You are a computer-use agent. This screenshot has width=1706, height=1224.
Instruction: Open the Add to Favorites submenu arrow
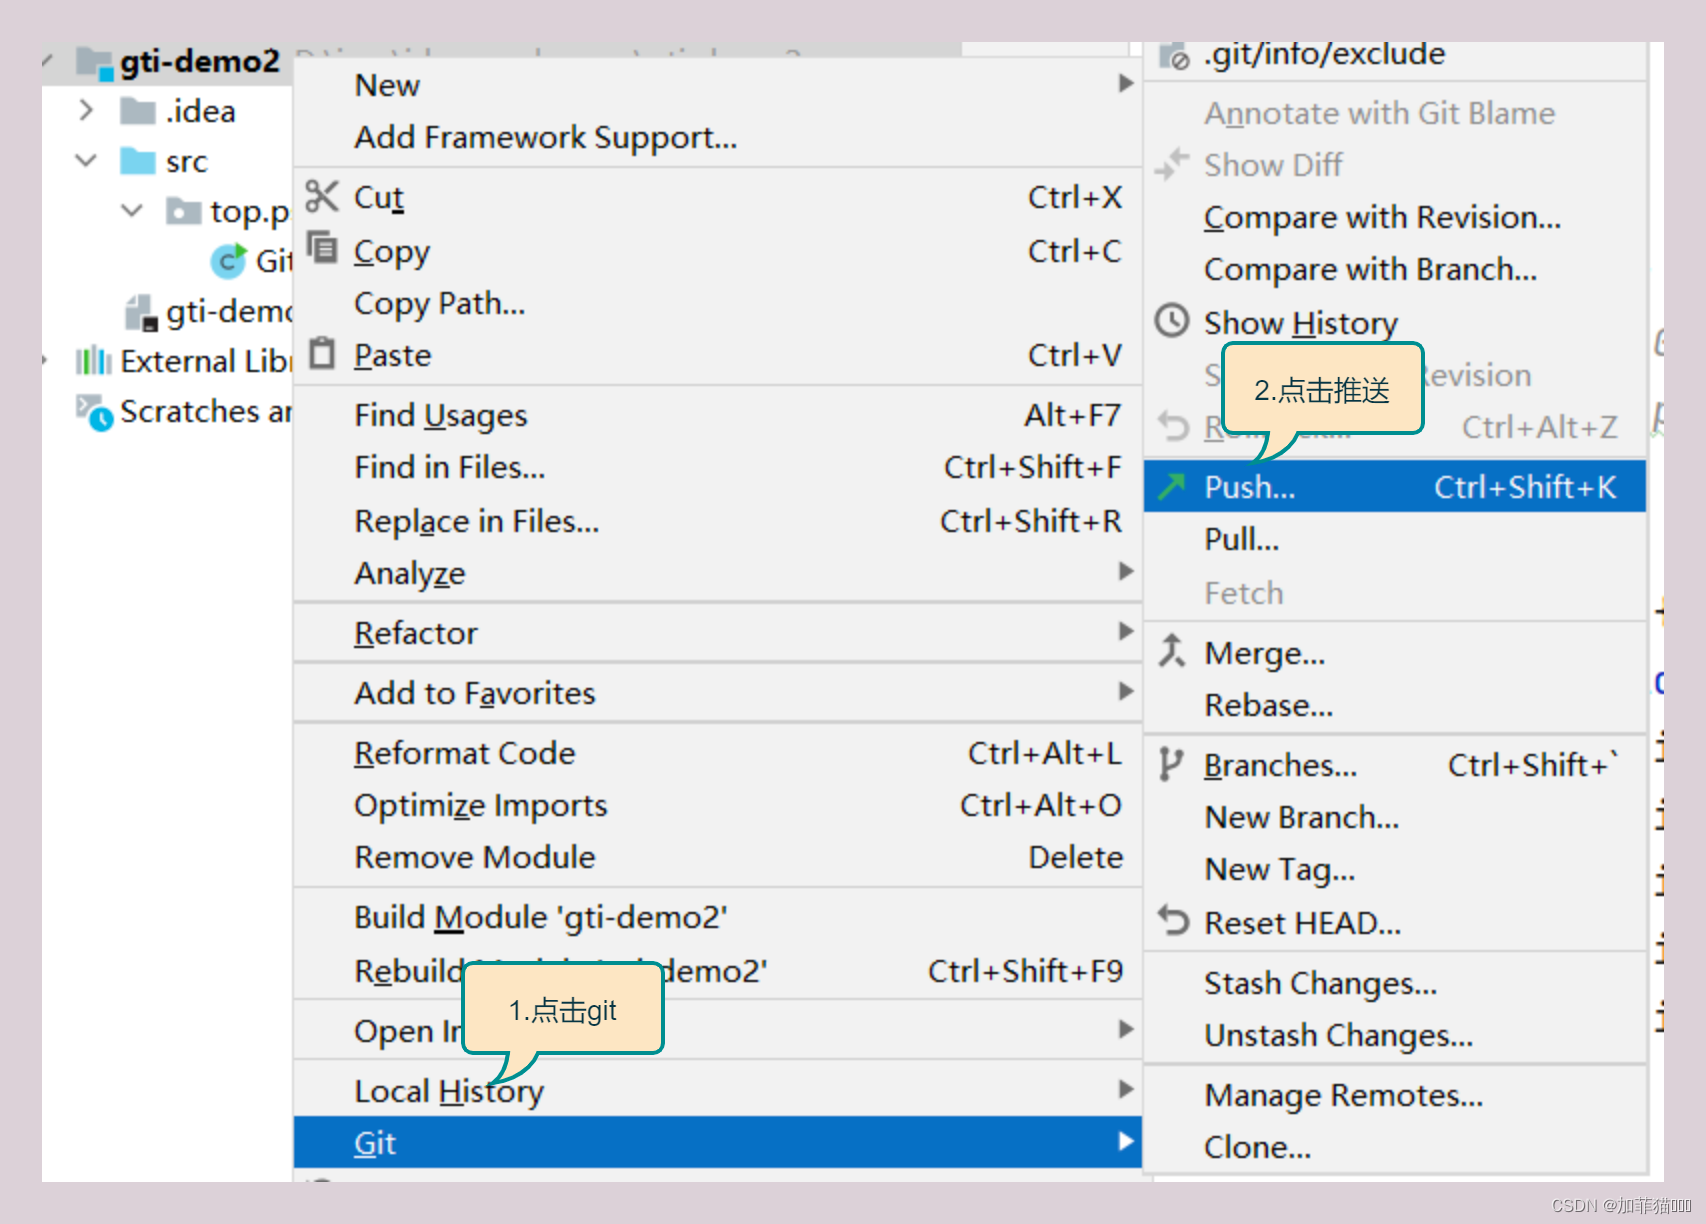1125,691
